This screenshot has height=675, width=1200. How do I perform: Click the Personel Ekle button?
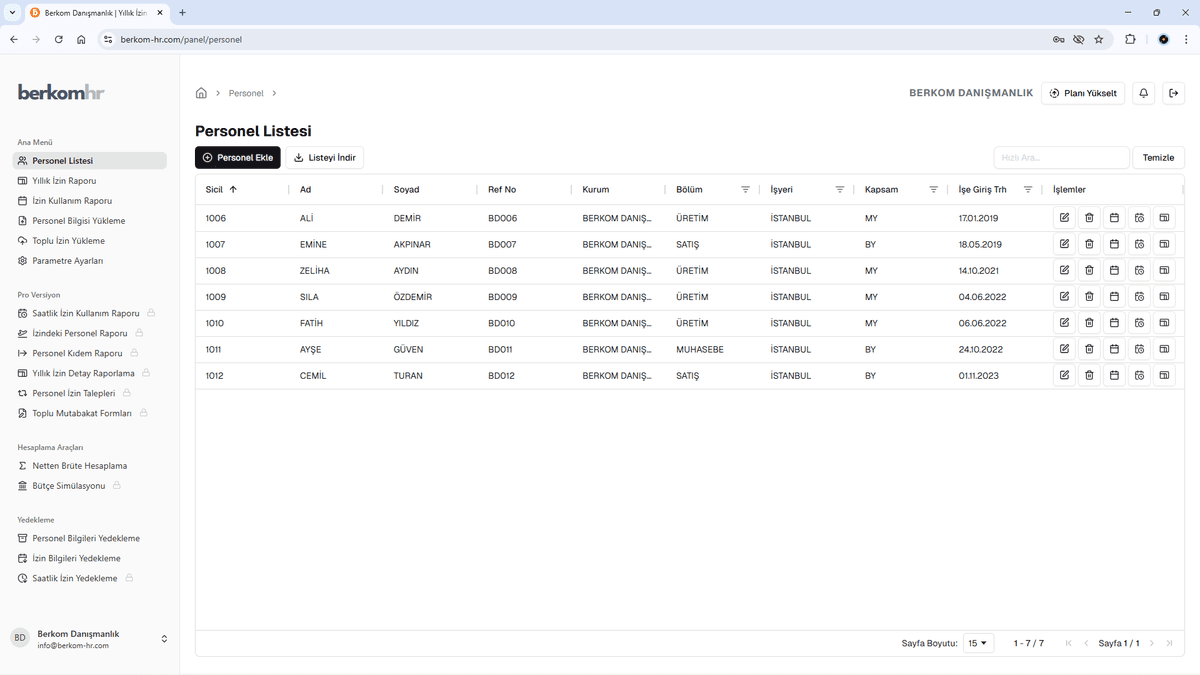click(237, 158)
